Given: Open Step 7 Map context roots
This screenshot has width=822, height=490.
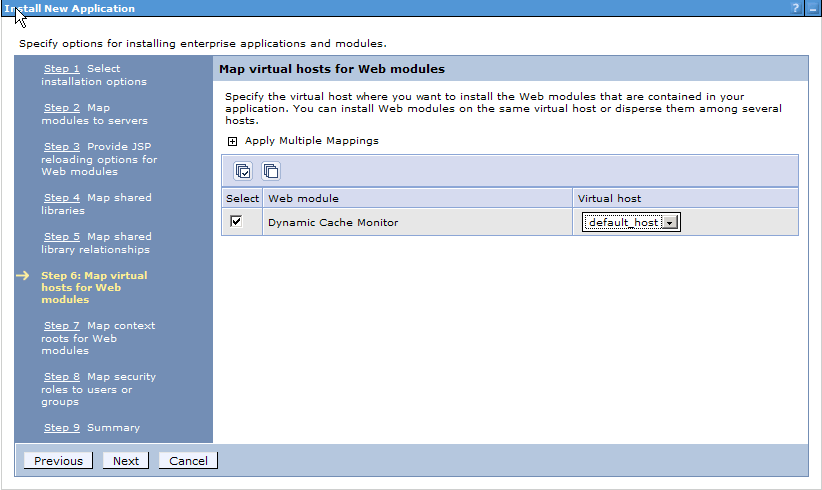Looking at the screenshot, I should (62, 325).
